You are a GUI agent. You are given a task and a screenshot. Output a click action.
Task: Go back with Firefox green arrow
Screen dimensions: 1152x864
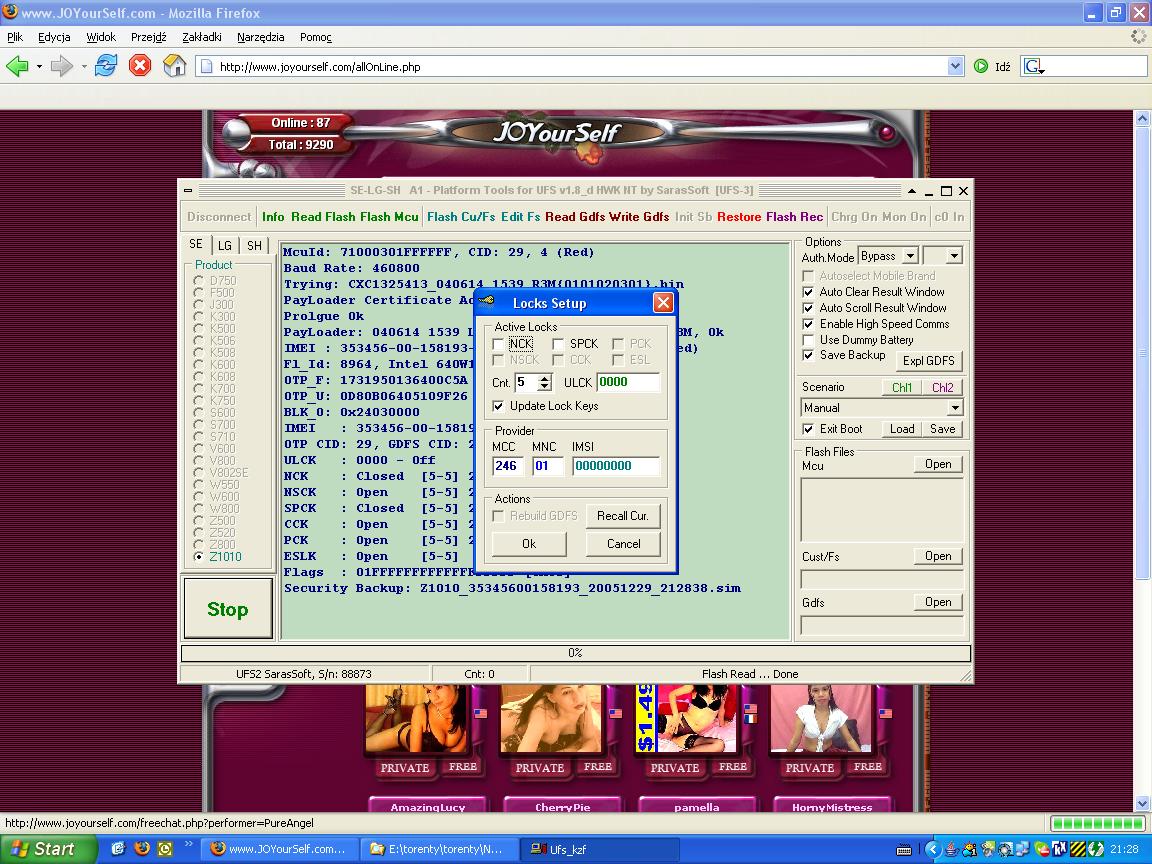(17, 66)
